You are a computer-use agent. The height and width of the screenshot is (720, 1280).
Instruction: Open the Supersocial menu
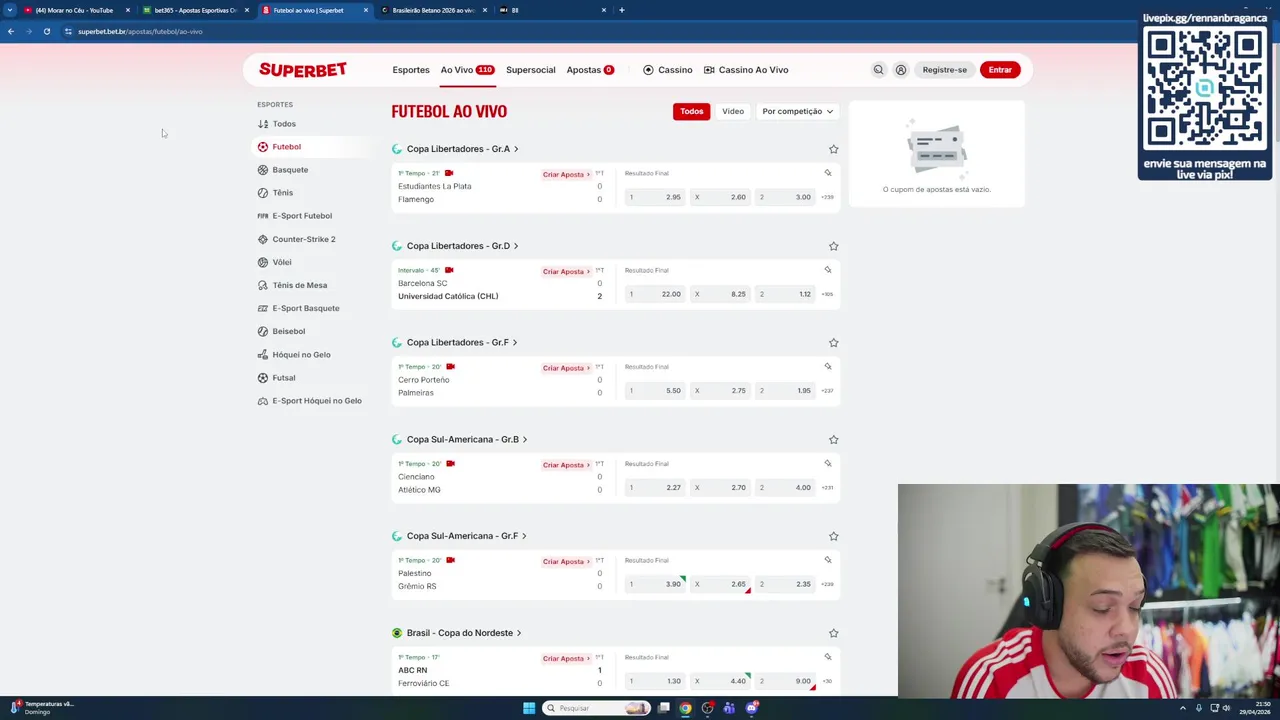[x=531, y=70]
